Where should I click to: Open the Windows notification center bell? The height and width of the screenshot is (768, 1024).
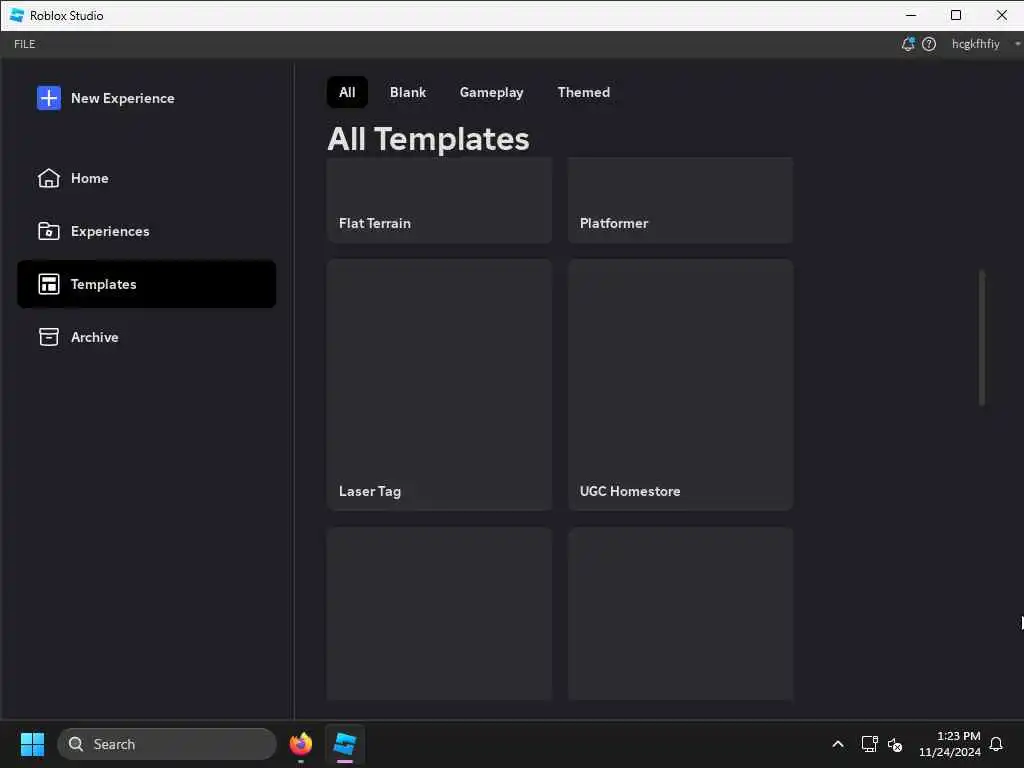tap(996, 744)
